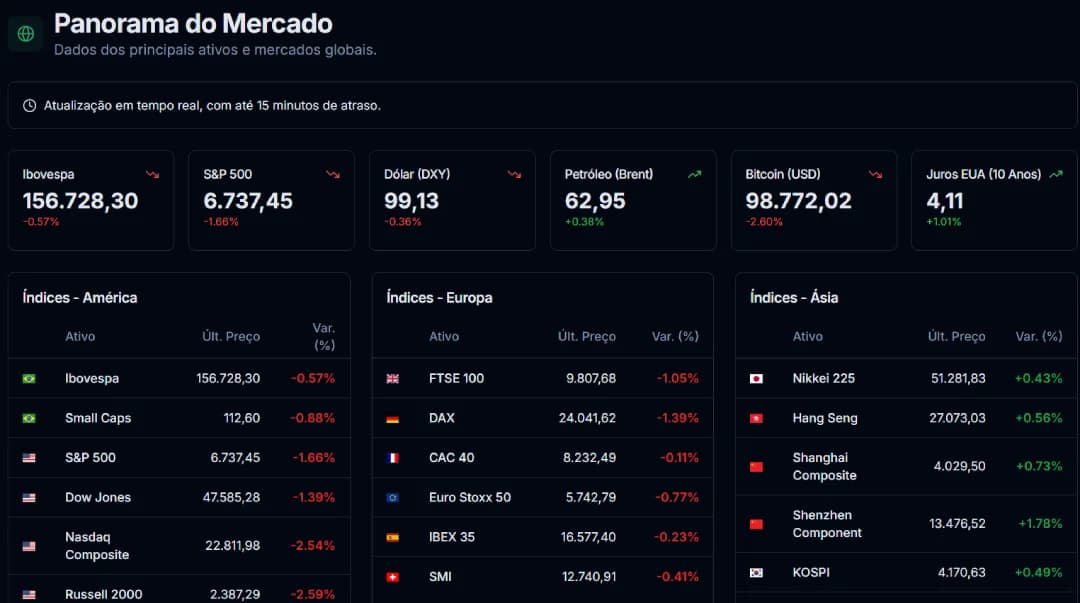This screenshot has height=603, width=1080.
Task: Click the Brazil flag next to Ibovespa
Action: (x=30, y=378)
